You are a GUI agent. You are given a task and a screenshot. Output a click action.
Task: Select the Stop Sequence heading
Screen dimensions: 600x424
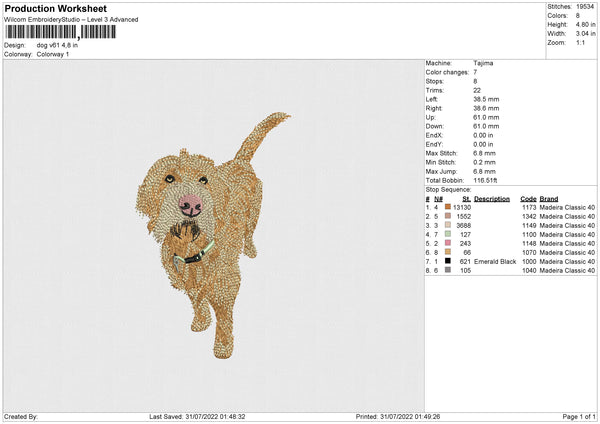446,187
